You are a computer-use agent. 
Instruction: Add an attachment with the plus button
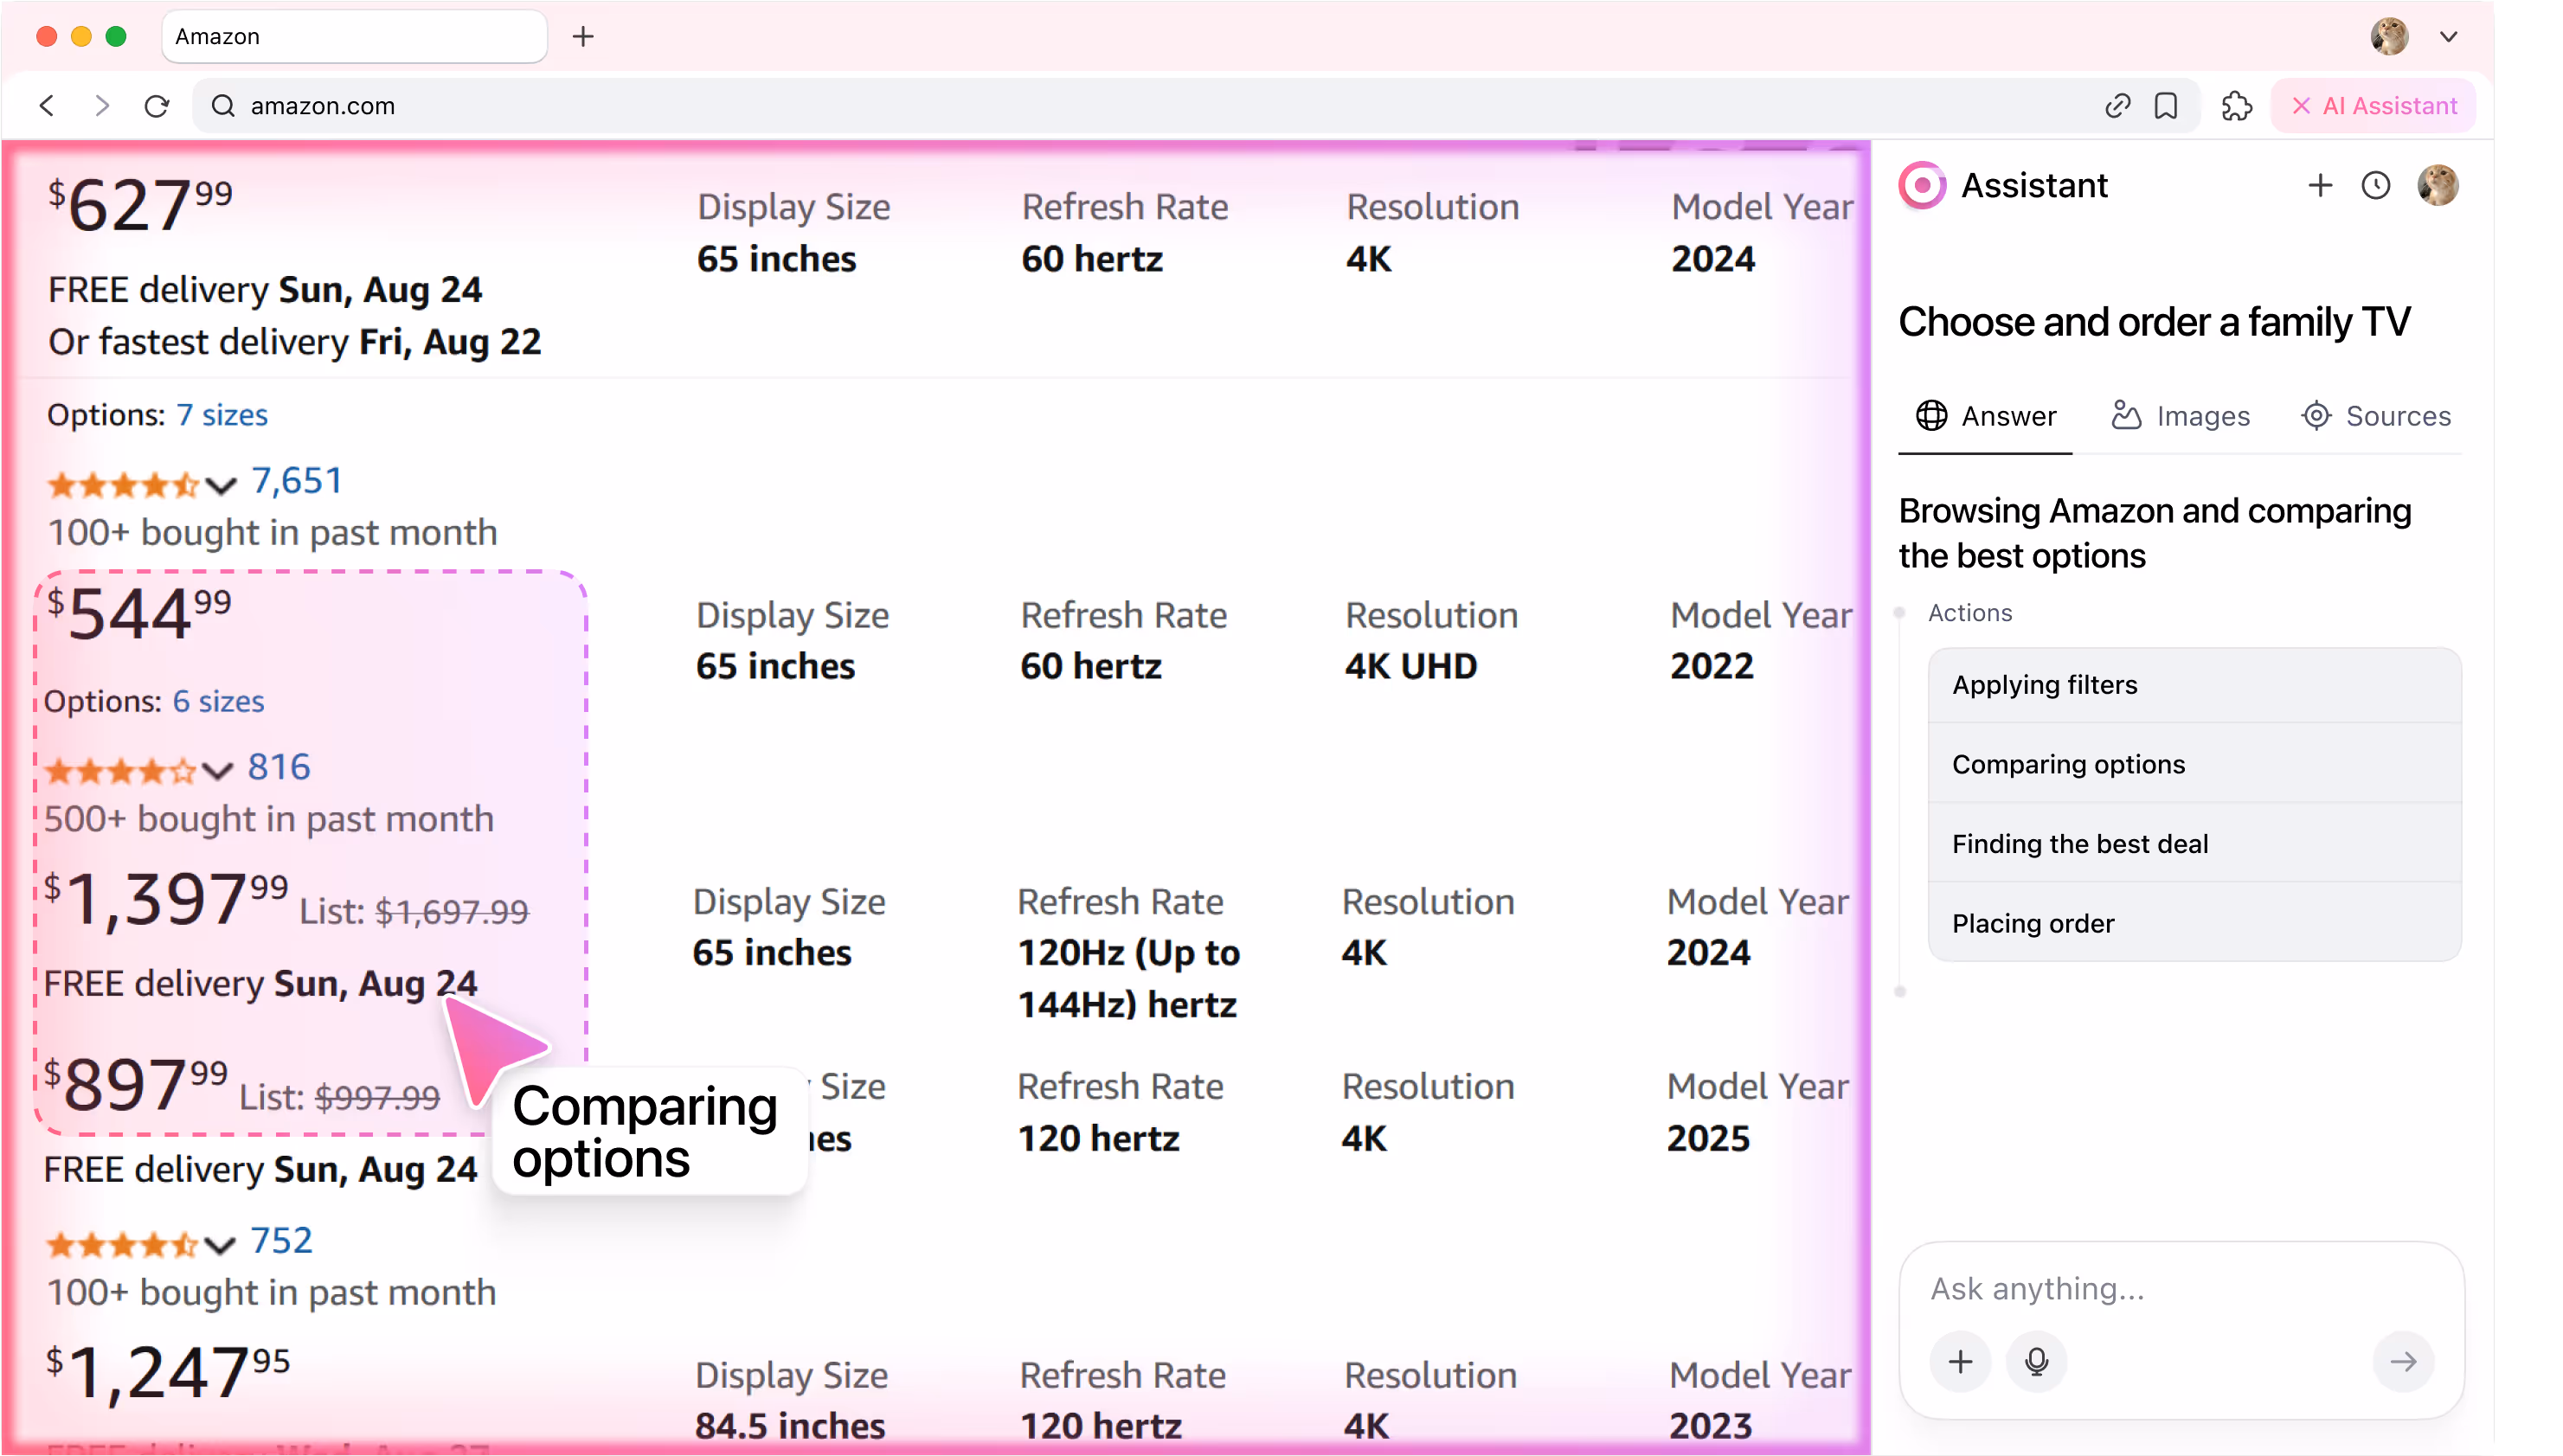(1960, 1361)
